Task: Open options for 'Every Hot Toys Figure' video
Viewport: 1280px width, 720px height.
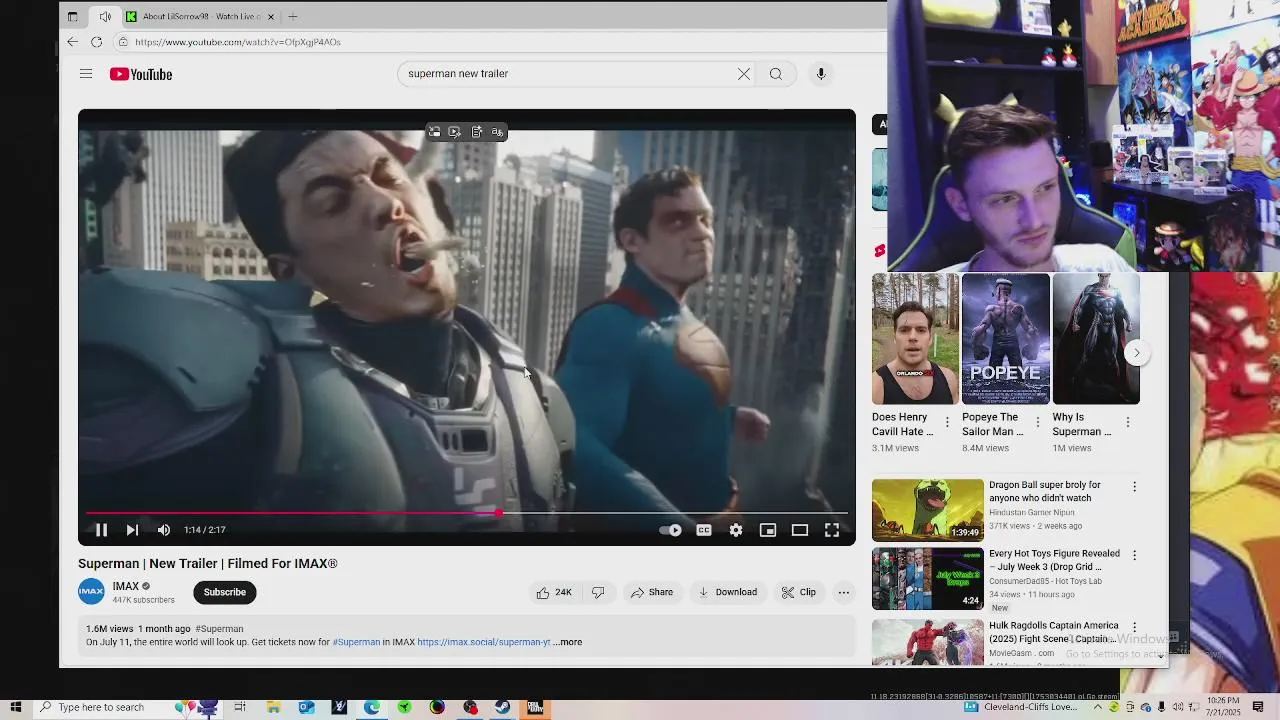Action: tap(1134, 555)
